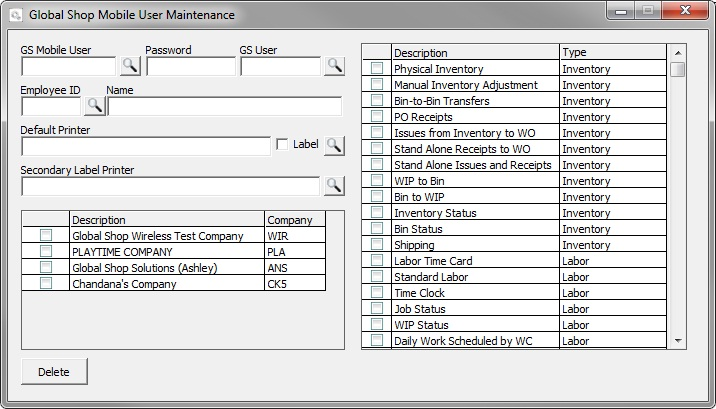Select 'Chandana's Company' description cell
716x409 pixels.
167,283
